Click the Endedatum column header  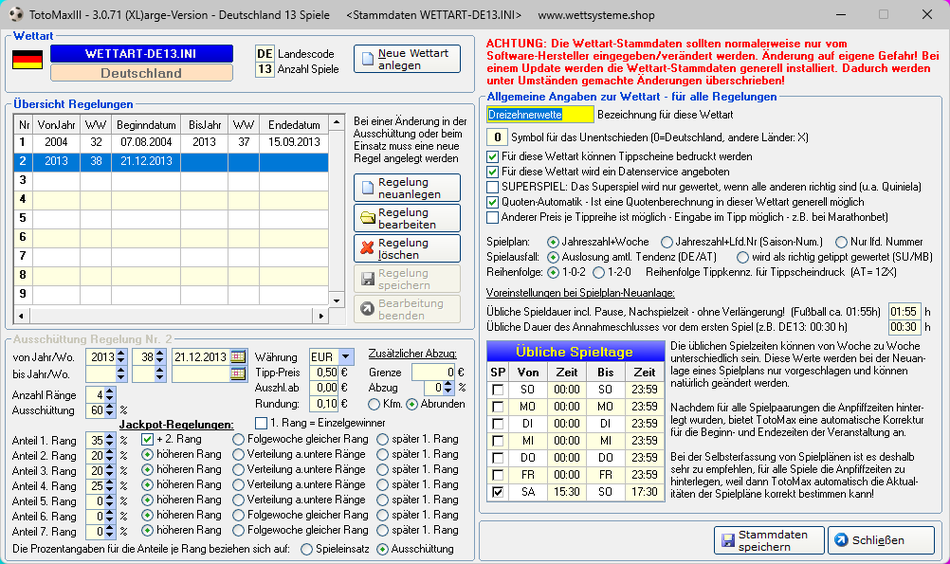(x=294, y=125)
